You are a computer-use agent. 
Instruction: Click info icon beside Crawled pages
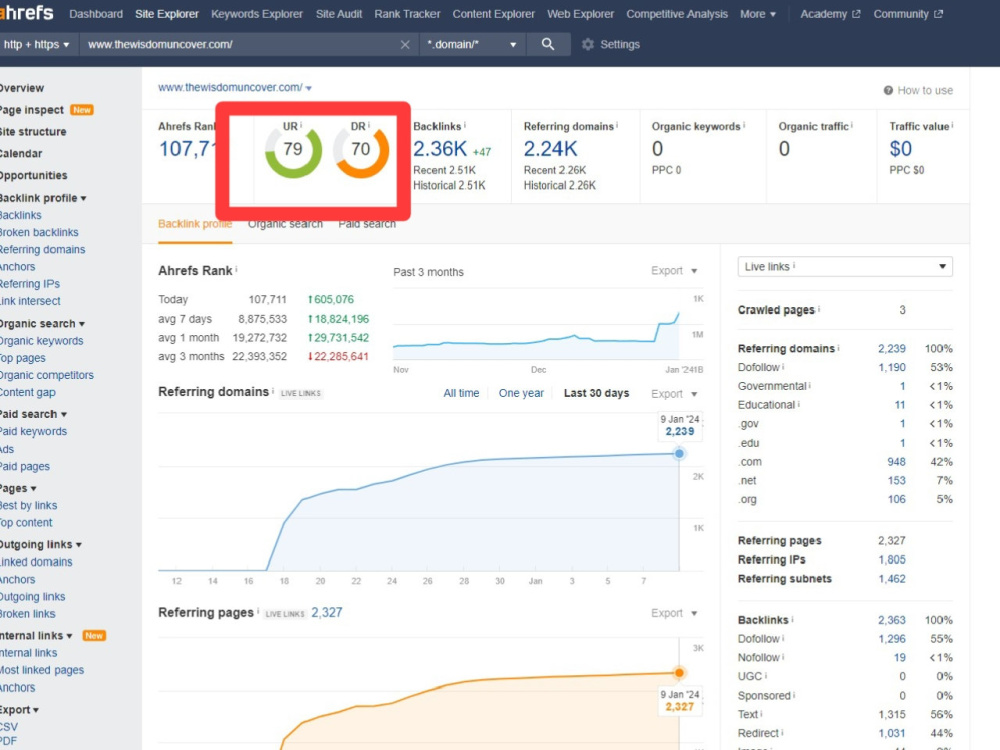coord(819,309)
